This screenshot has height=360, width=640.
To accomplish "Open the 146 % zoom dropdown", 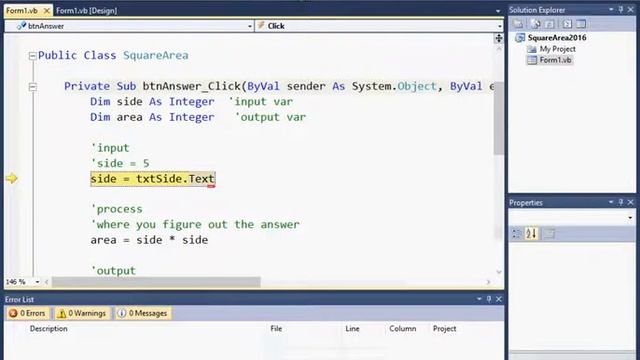I will (x=37, y=282).
